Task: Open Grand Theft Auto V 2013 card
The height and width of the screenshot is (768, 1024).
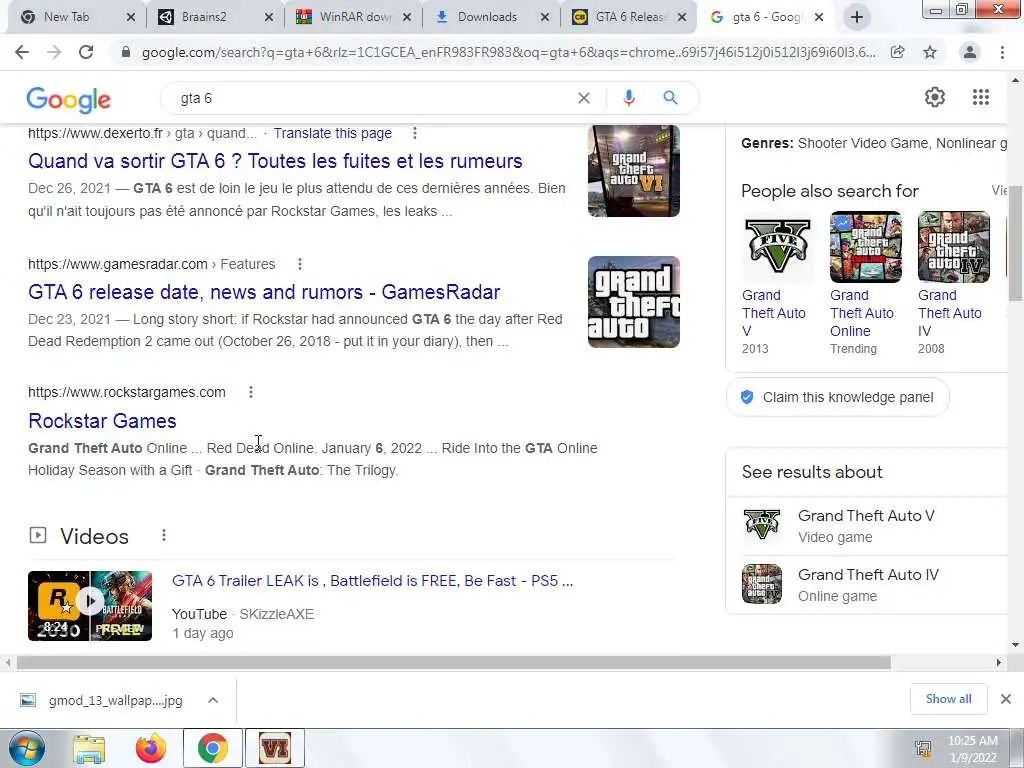Action: pyautogui.click(x=777, y=284)
